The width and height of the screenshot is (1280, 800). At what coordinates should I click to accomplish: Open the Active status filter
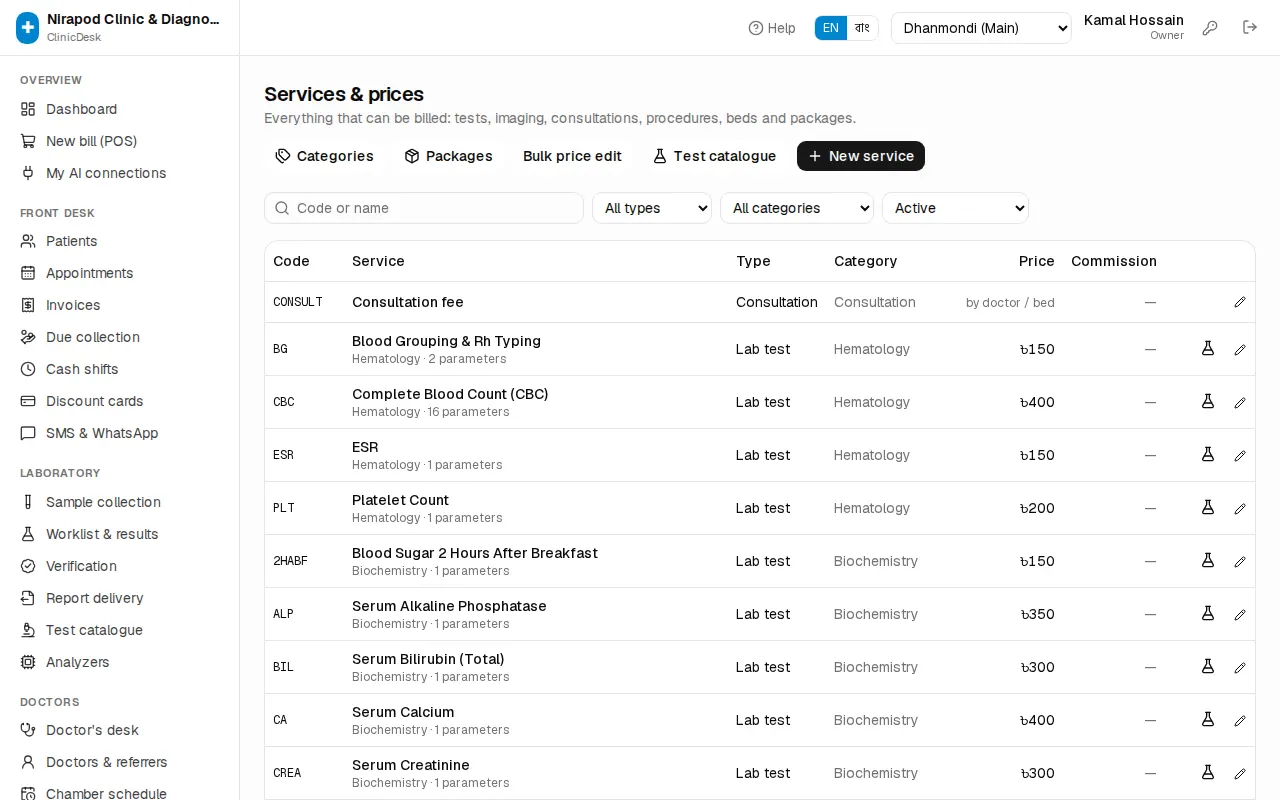(x=955, y=208)
